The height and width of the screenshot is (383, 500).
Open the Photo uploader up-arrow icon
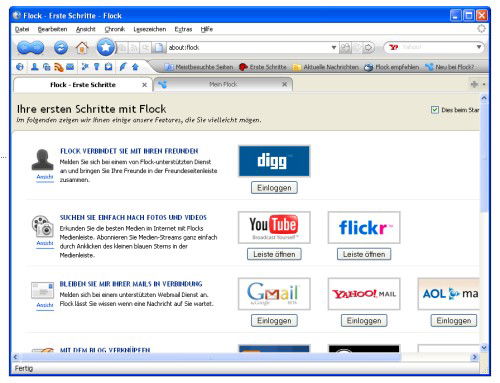click(x=135, y=67)
